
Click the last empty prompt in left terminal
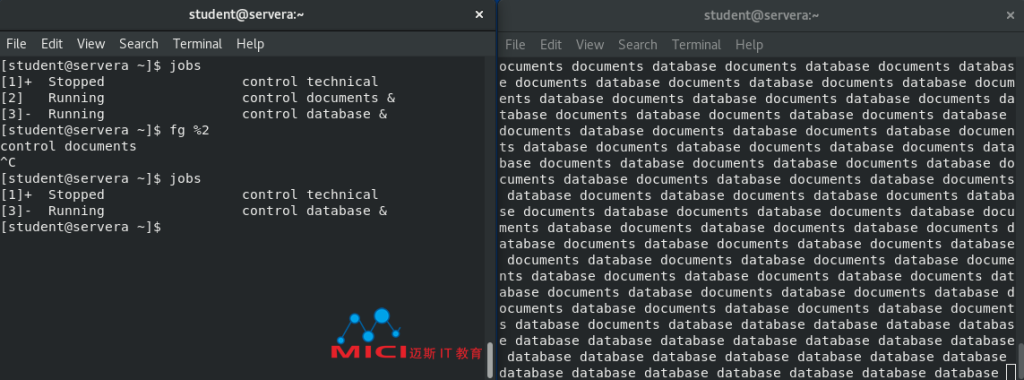[x=81, y=227]
